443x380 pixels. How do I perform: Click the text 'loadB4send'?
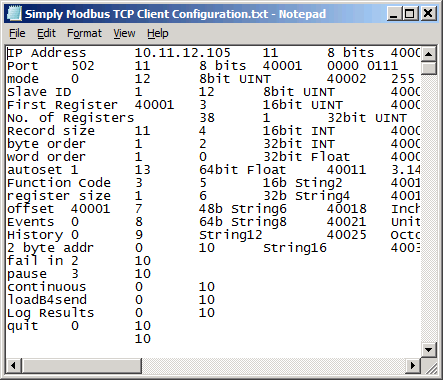click(47, 300)
